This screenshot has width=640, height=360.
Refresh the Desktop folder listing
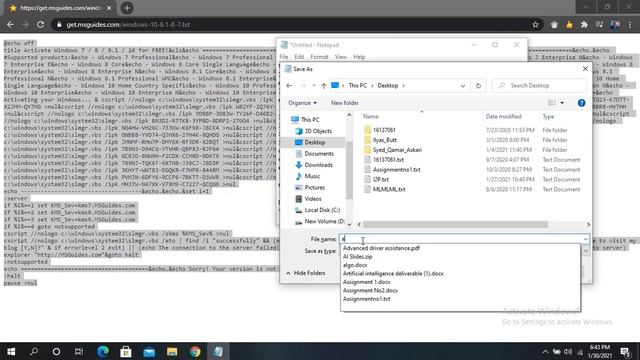point(478,86)
